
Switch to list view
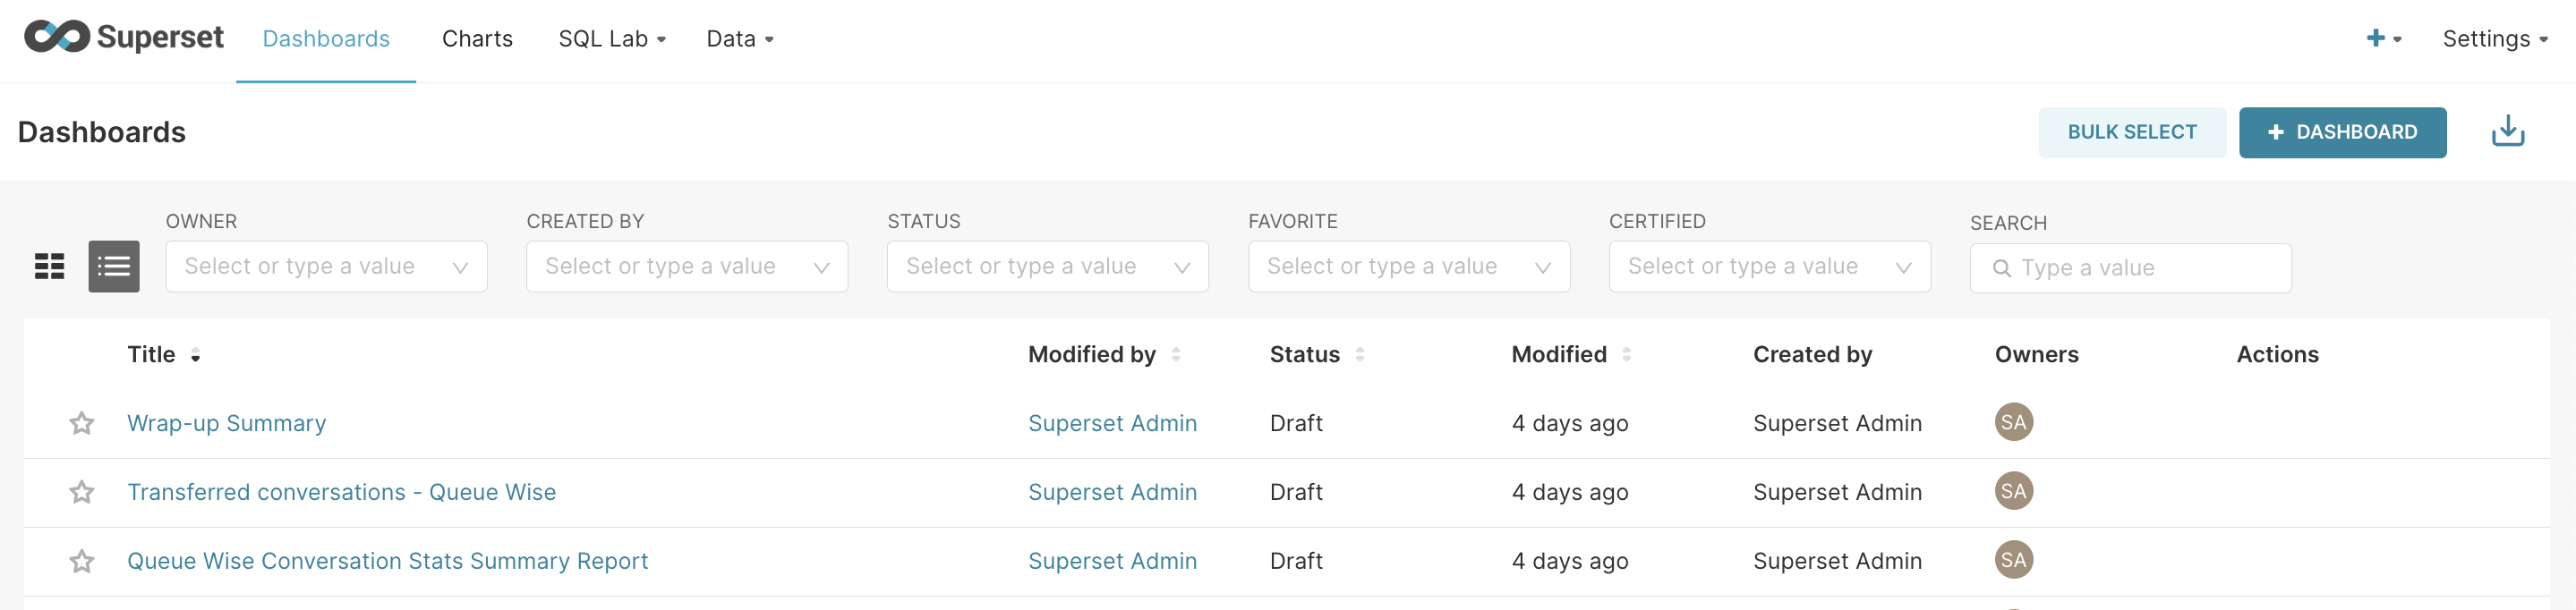[114, 266]
